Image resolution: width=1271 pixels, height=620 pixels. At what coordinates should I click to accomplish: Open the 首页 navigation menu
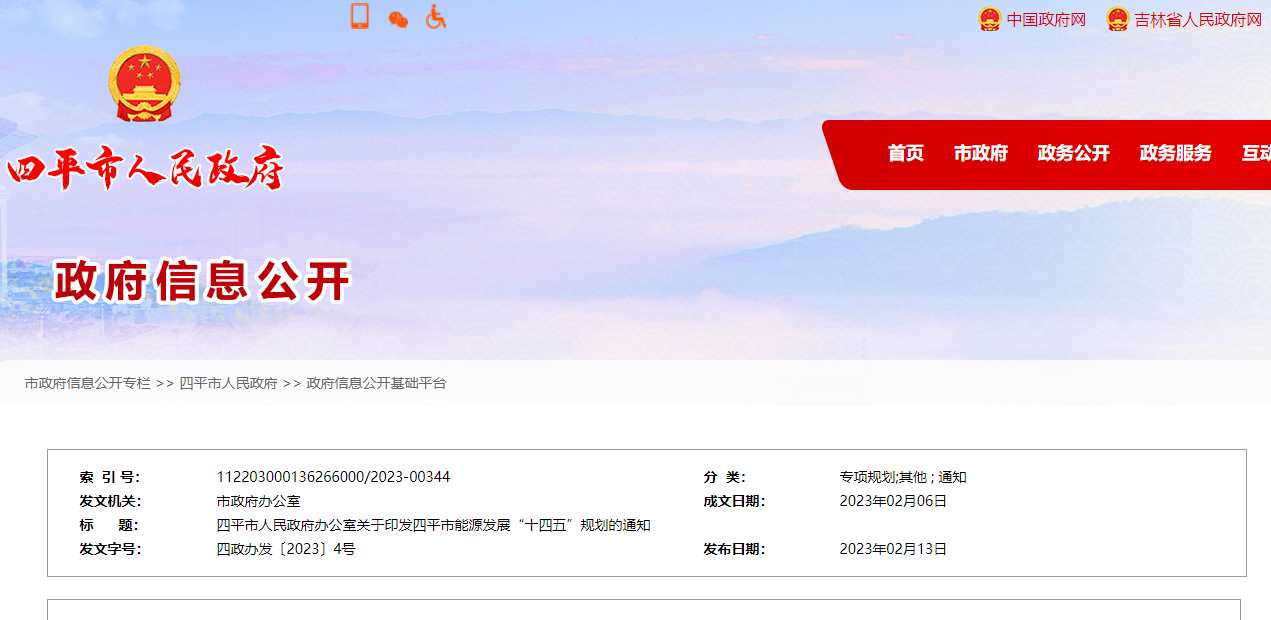tap(905, 154)
